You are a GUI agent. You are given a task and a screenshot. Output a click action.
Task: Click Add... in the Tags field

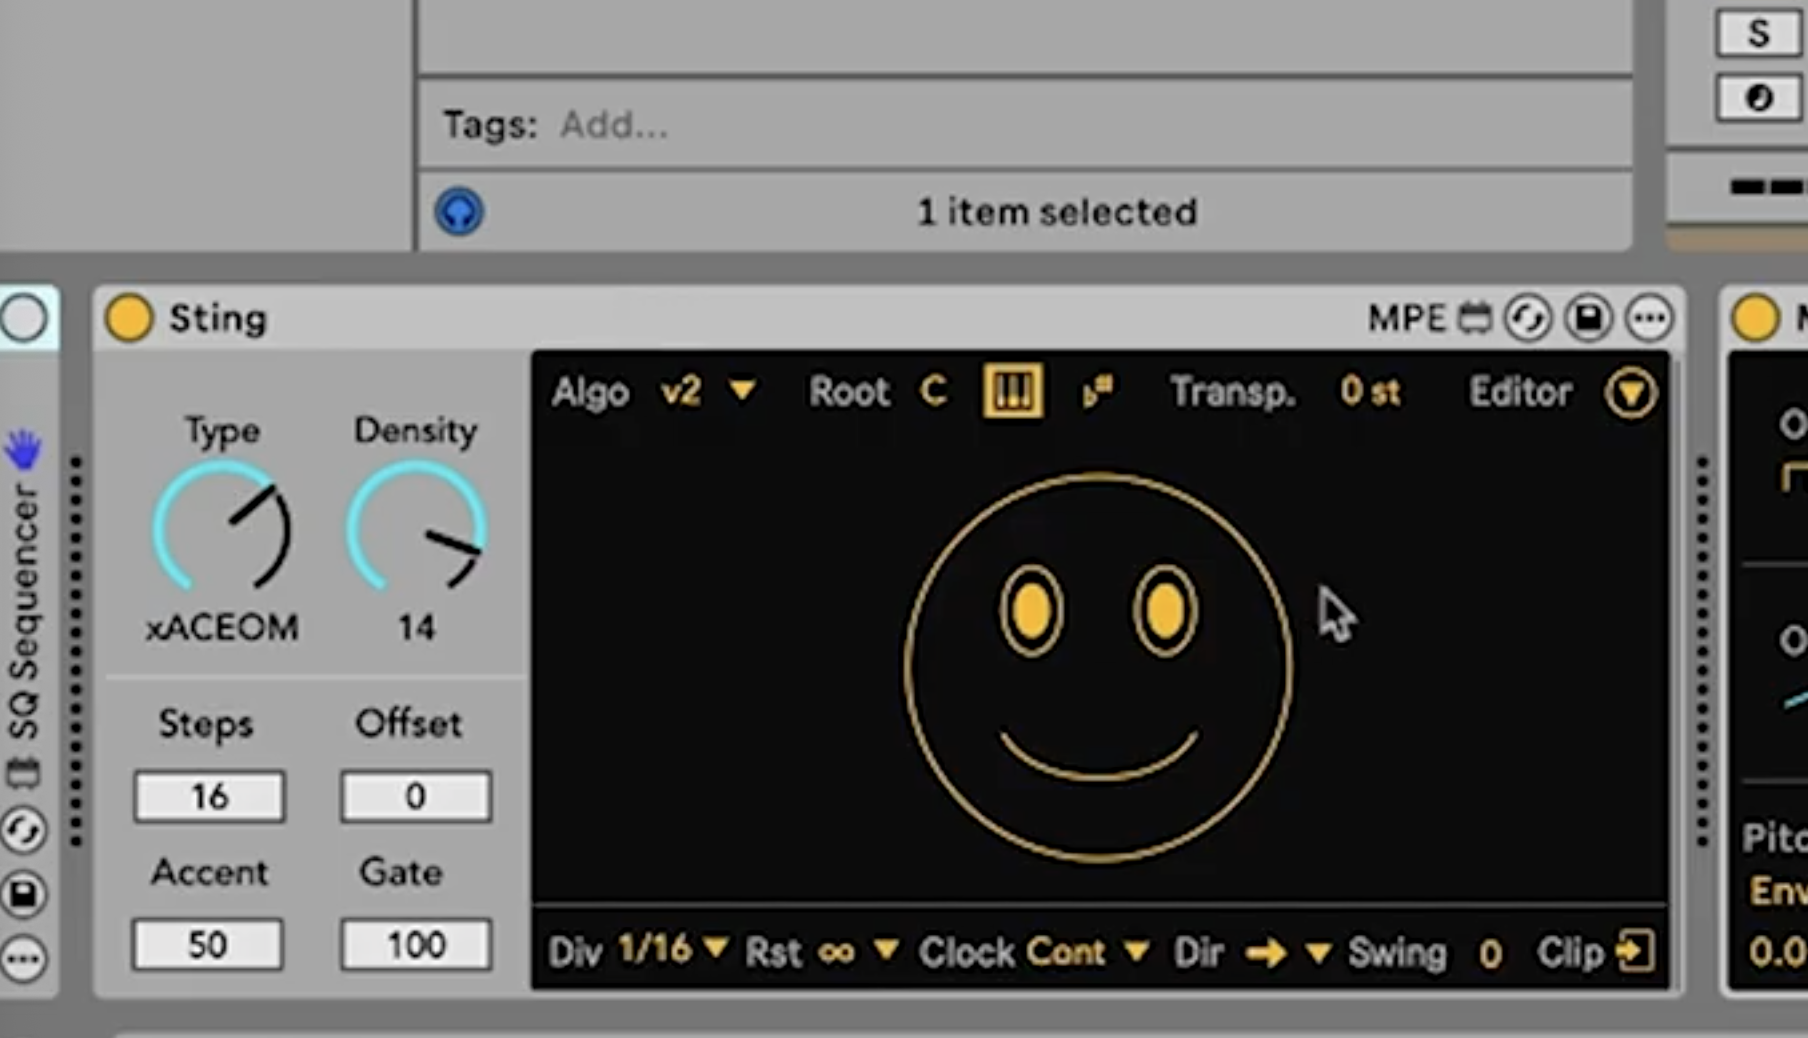pyautogui.click(x=613, y=125)
